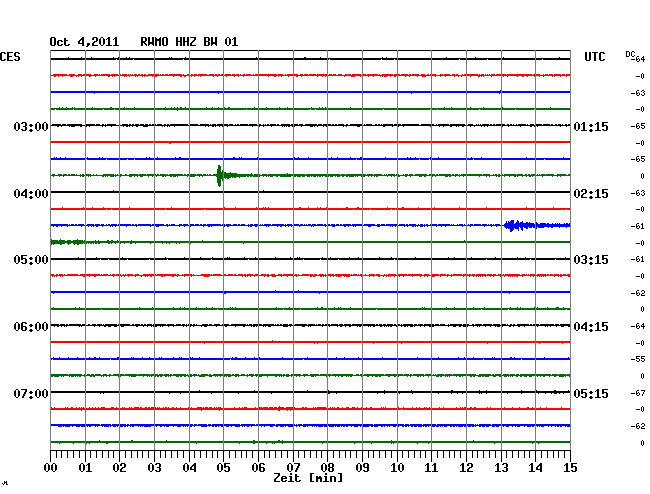
Task: Click the 05 minute axis tick label
Action: point(223,468)
